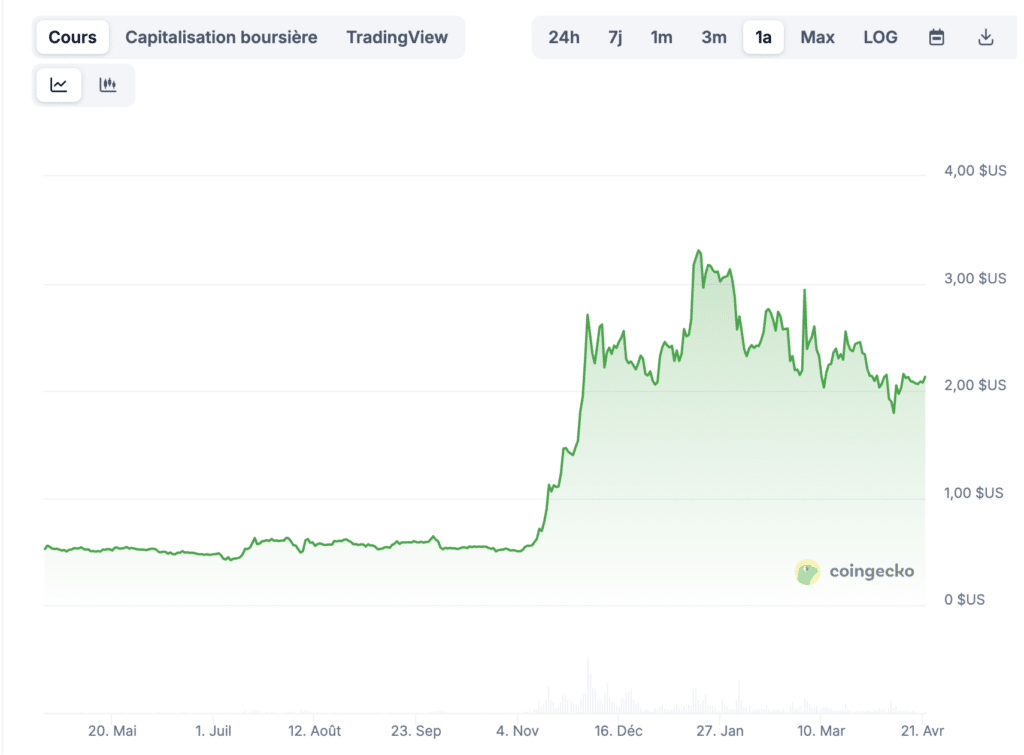
Task: Click the 10. Mar date label
Action: 821,731
